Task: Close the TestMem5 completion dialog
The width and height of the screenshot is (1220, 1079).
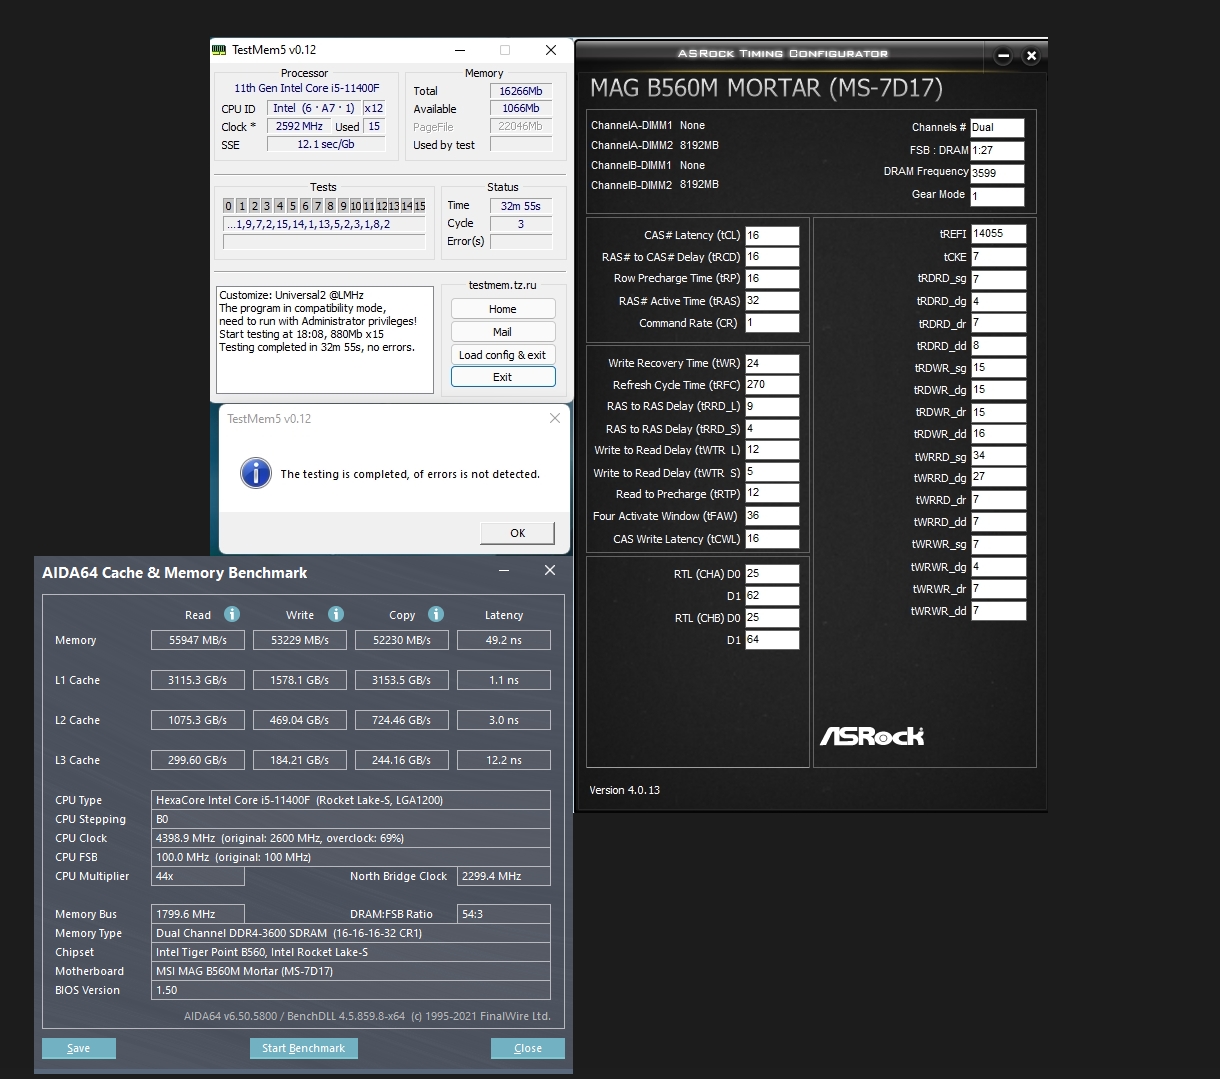Action: [x=555, y=418]
